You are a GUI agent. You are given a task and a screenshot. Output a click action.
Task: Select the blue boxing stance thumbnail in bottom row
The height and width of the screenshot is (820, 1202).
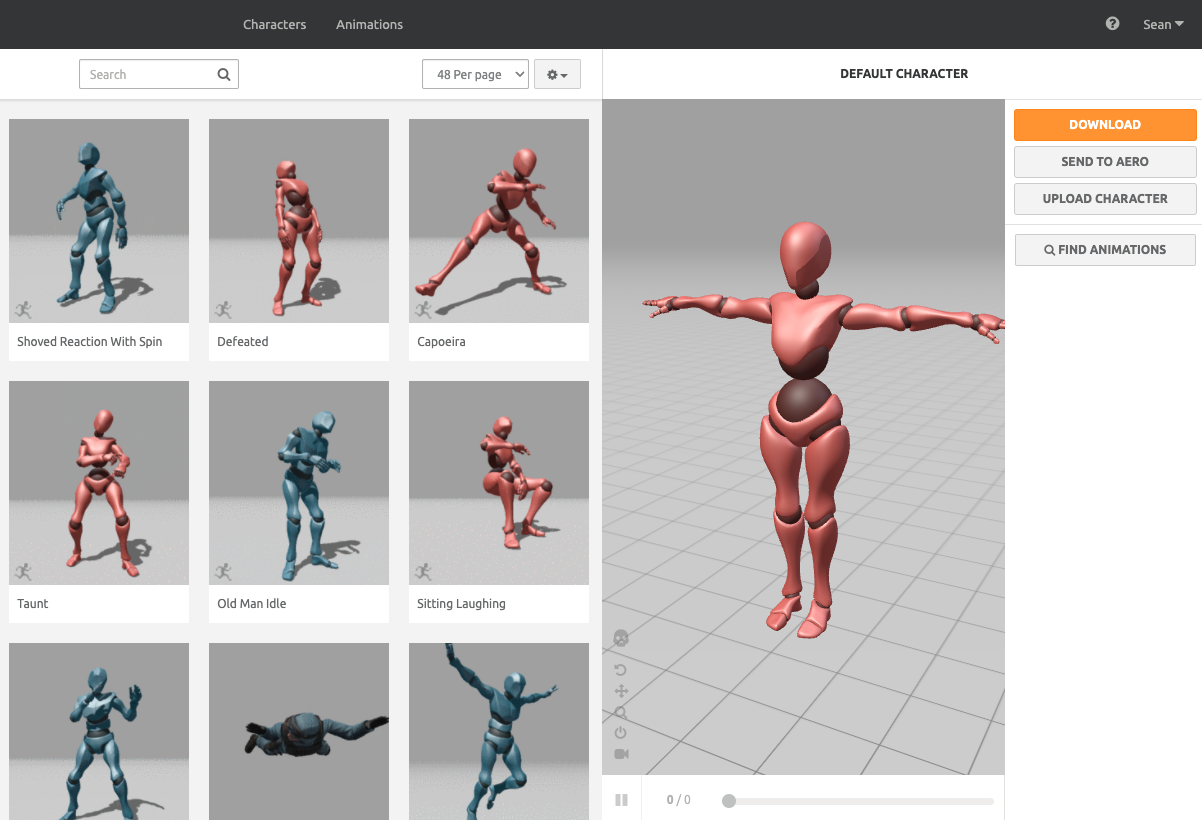[99, 731]
